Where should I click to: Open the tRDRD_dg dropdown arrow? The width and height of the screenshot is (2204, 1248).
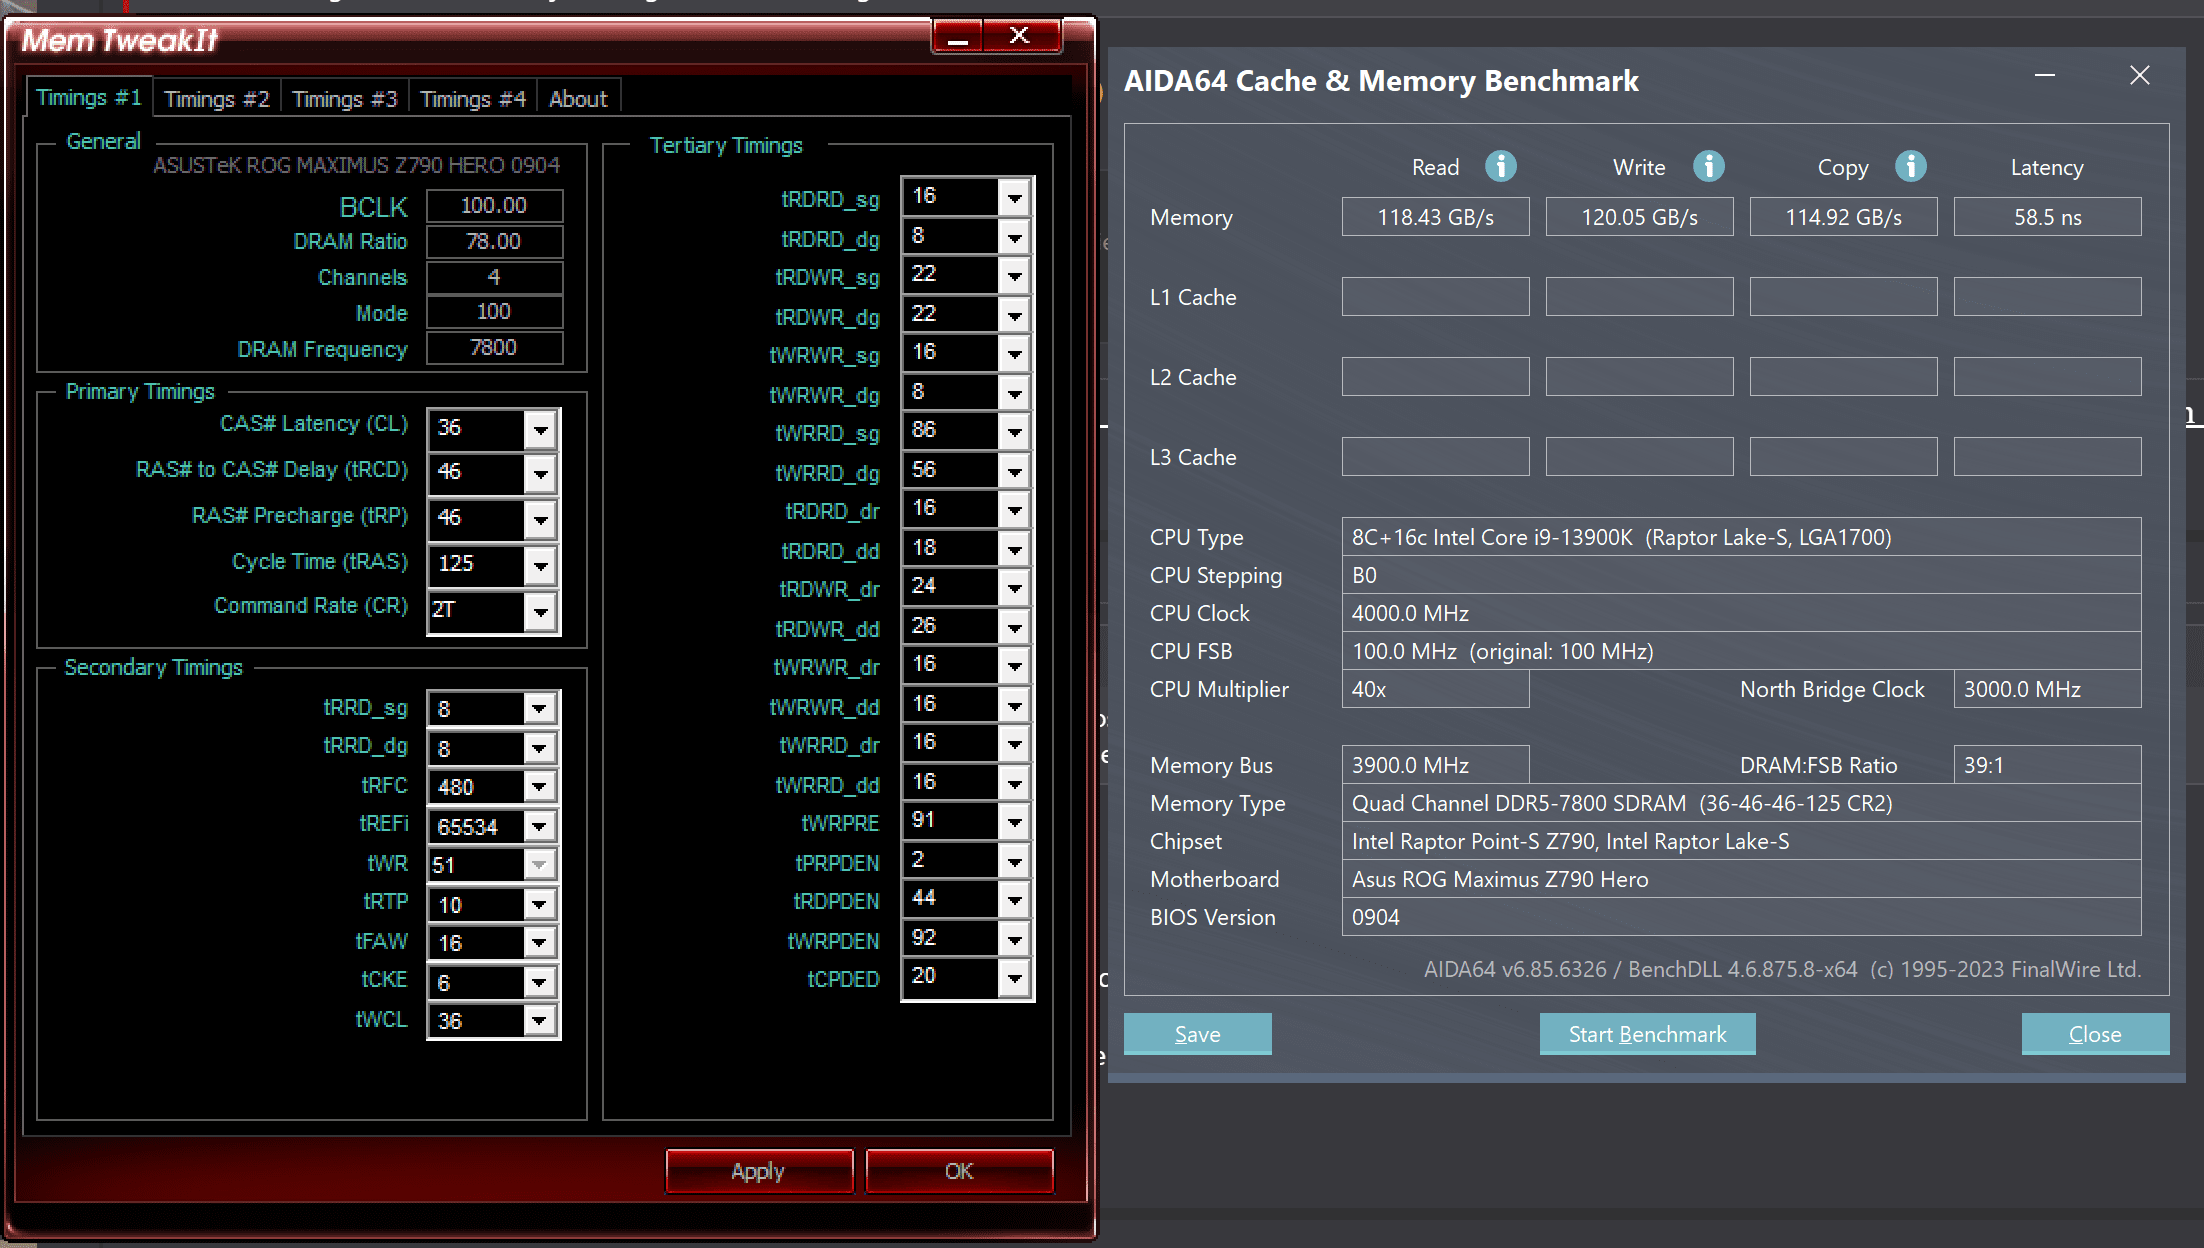[1015, 238]
